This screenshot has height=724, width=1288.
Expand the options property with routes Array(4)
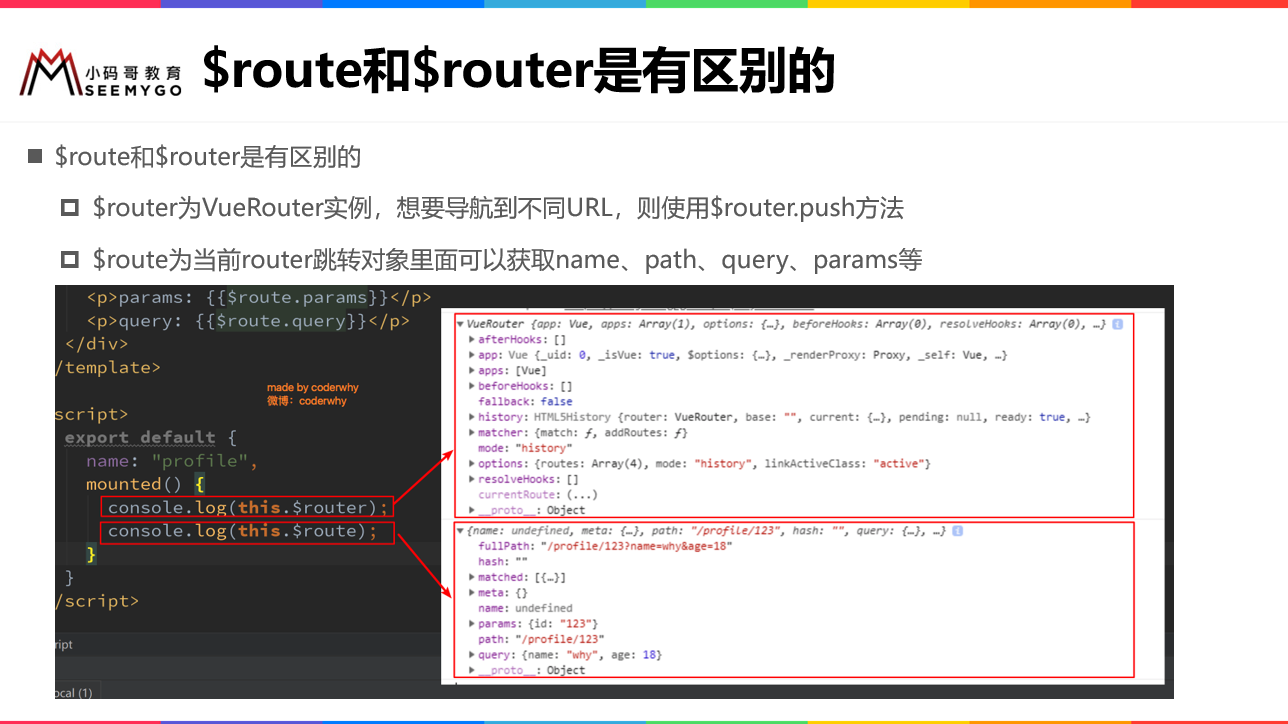point(471,464)
